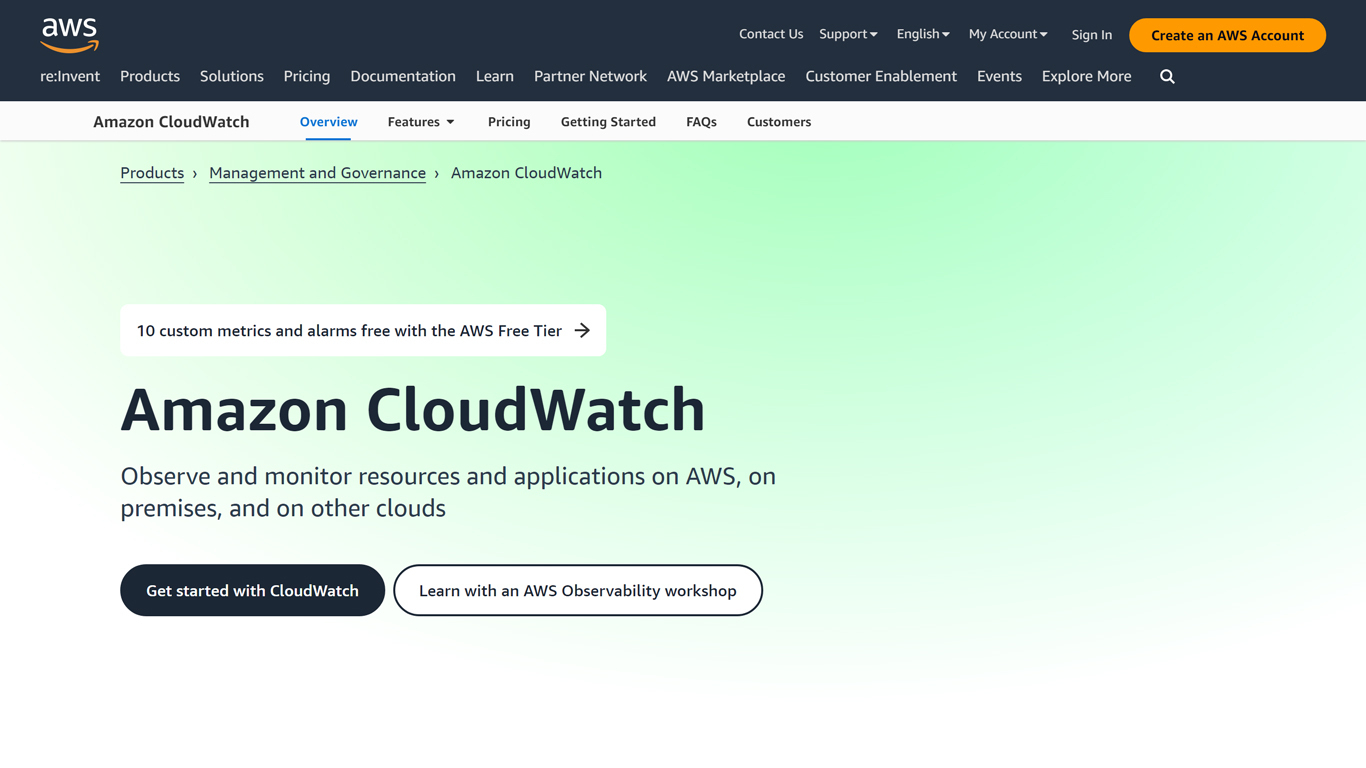
Task: Click the Free Tier banner arrow
Action: pos(582,330)
